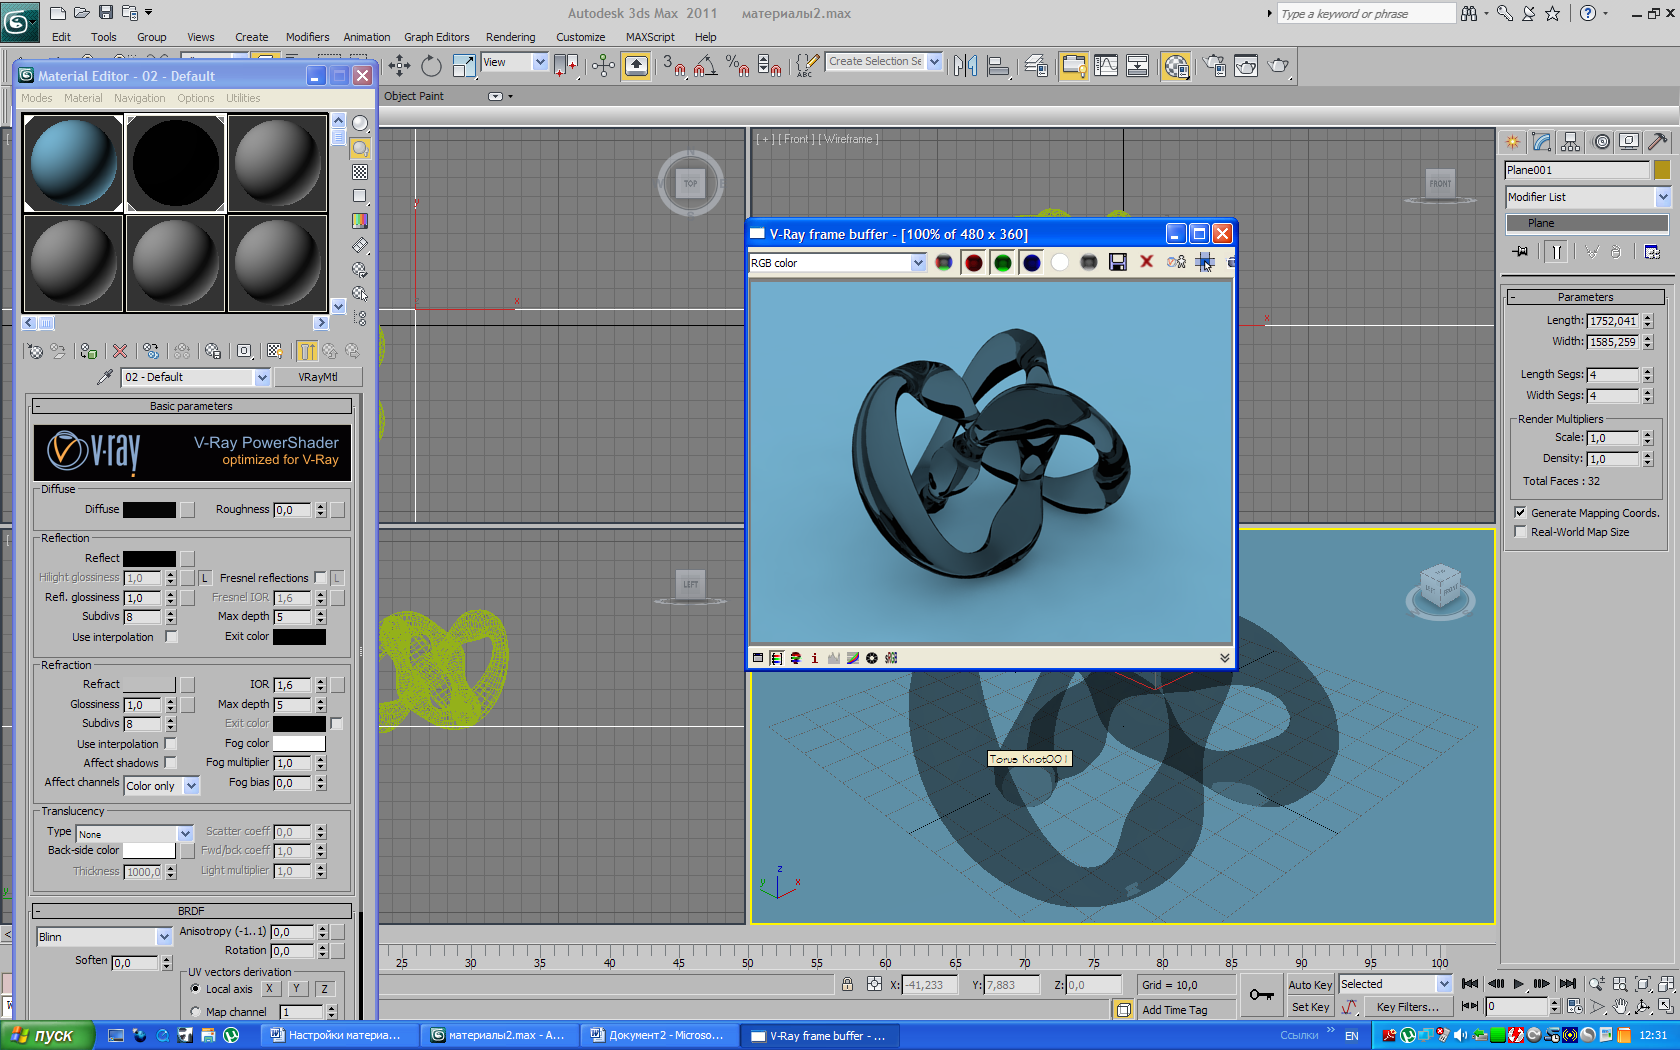Open the Translucency Type dropdown
This screenshot has width=1680, height=1050.
(x=134, y=834)
